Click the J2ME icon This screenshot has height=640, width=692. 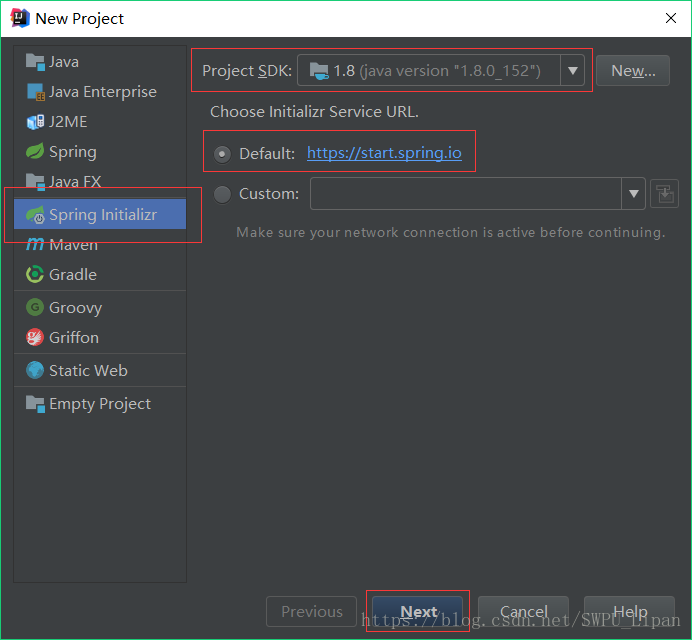pos(35,122)
